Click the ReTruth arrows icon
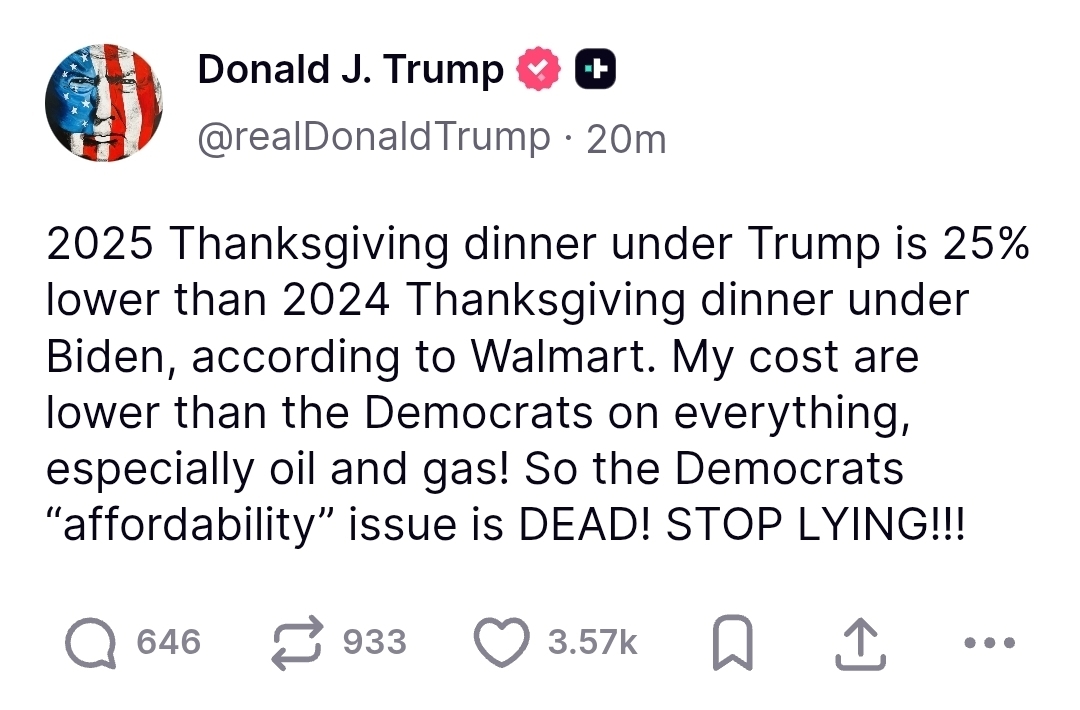This screenshot has width=1080, height=710. [x=296, y=642]
